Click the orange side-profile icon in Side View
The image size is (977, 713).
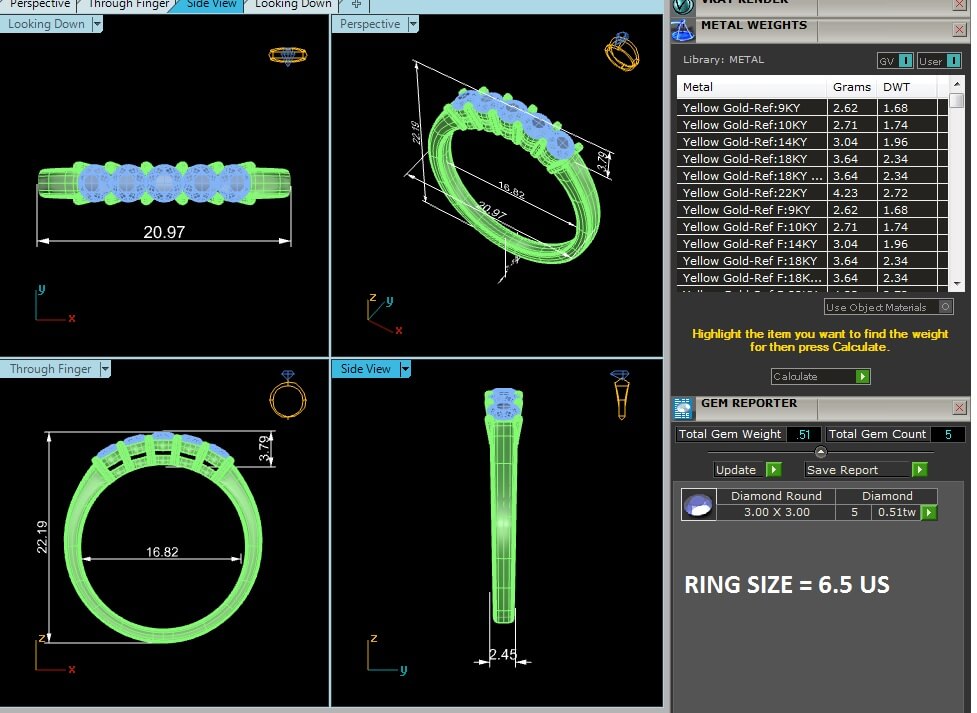tap(620, 393)
